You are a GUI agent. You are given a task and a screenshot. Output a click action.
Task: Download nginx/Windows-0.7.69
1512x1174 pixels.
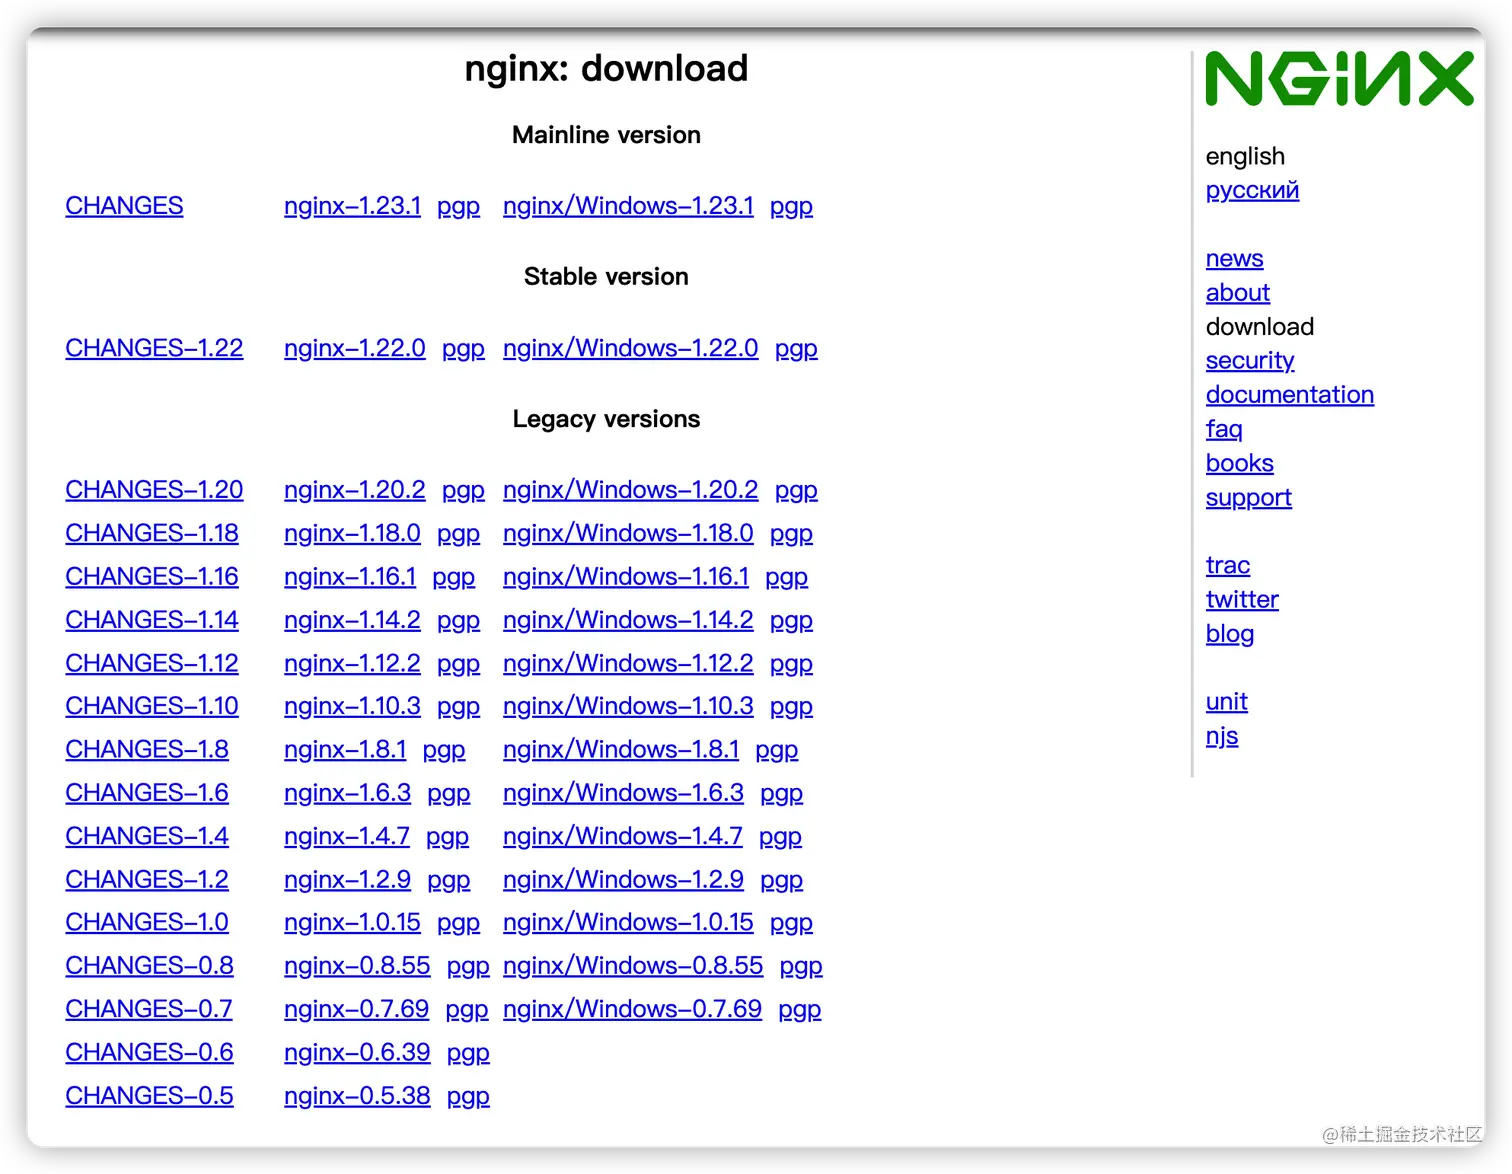pyautogui.click(x=632, y=1009)
